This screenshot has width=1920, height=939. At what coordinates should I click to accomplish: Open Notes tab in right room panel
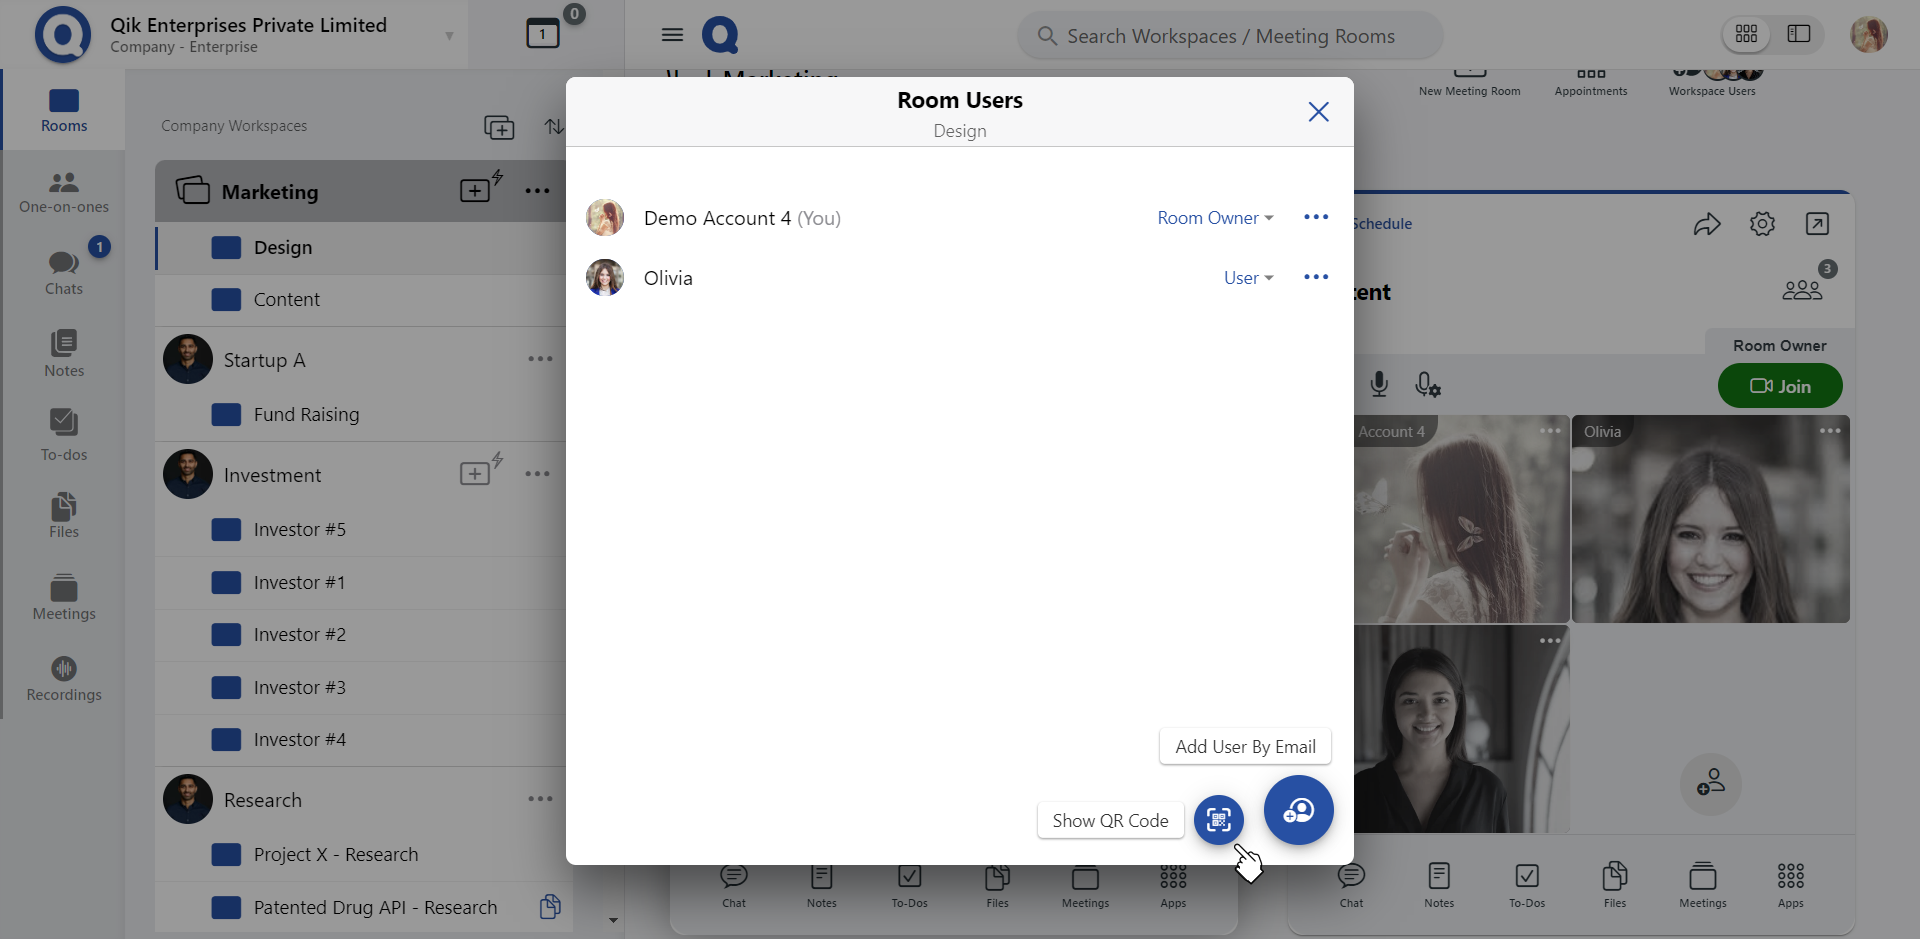pos(1439,885)
